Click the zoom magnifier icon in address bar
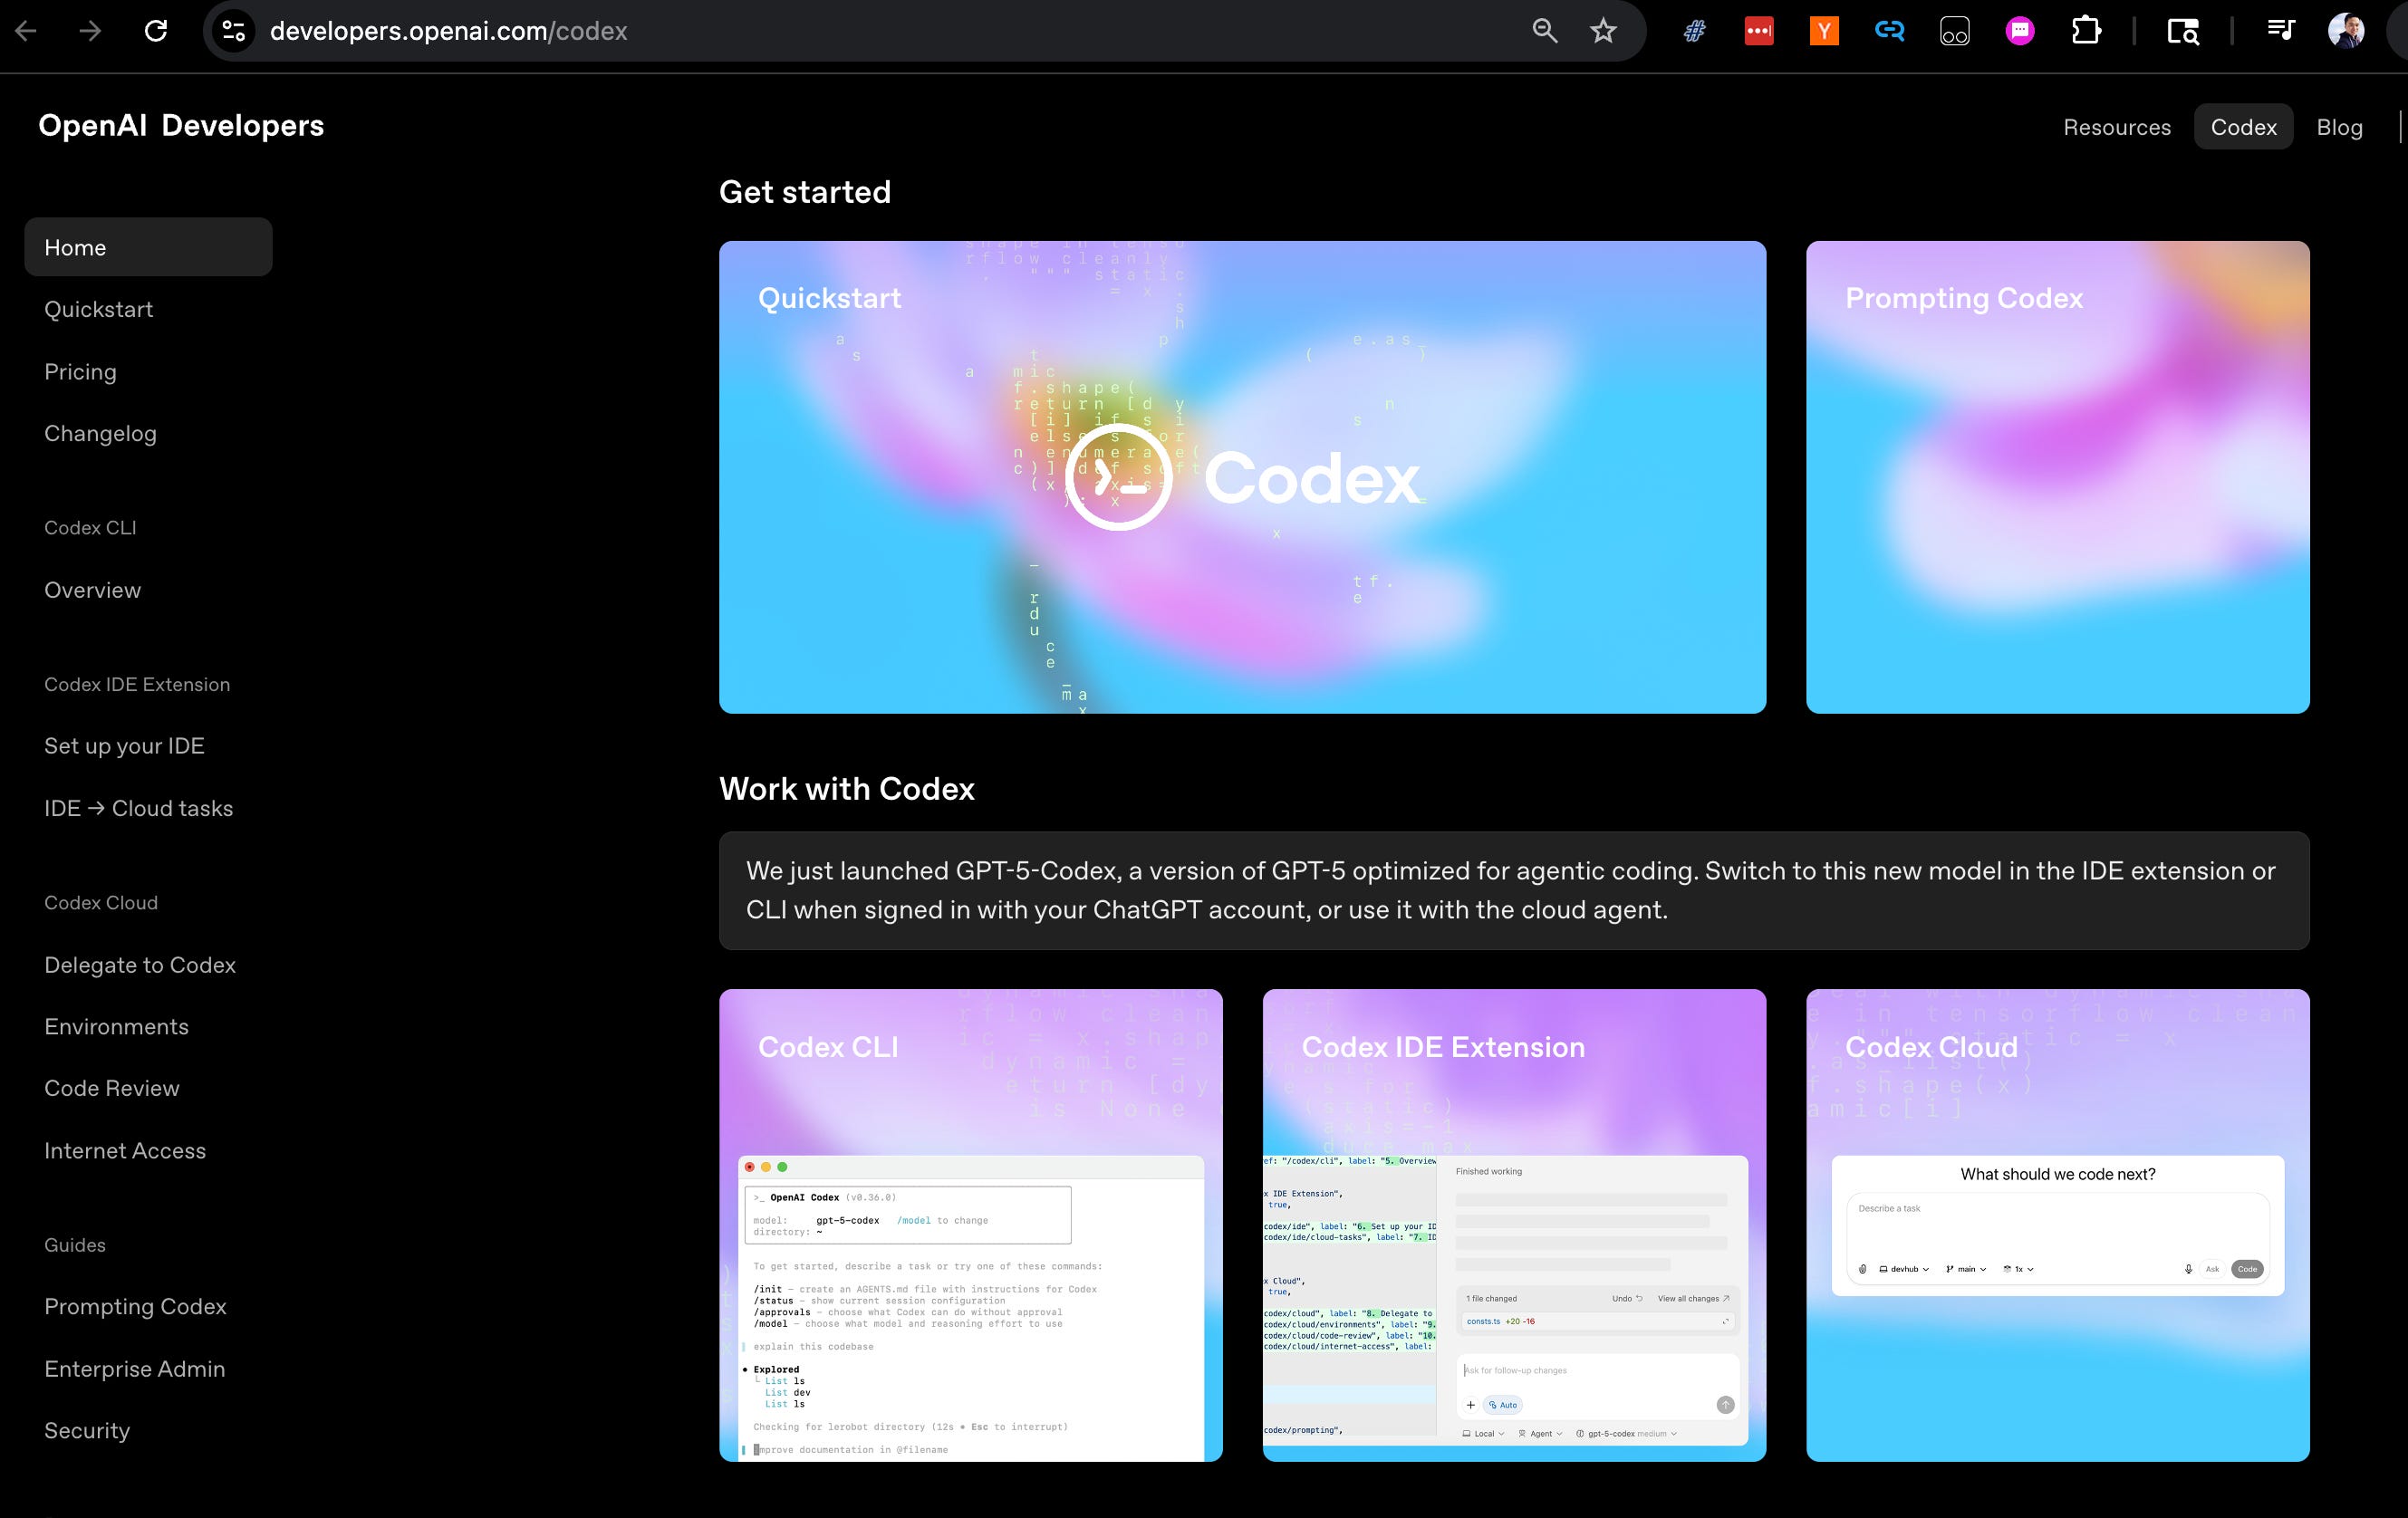2408x1518 pixels. coord(1545,31)
